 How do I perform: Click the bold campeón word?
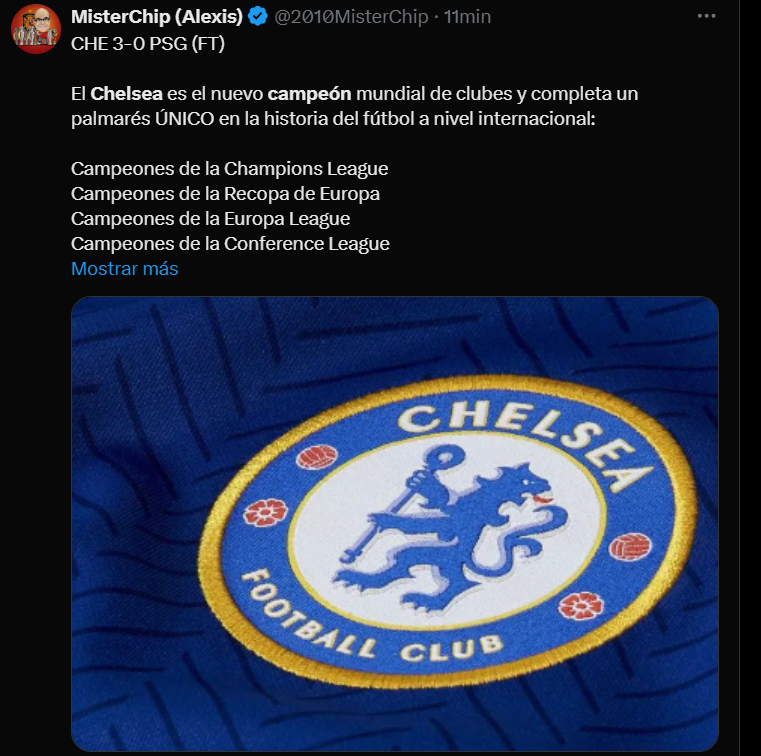309,94
